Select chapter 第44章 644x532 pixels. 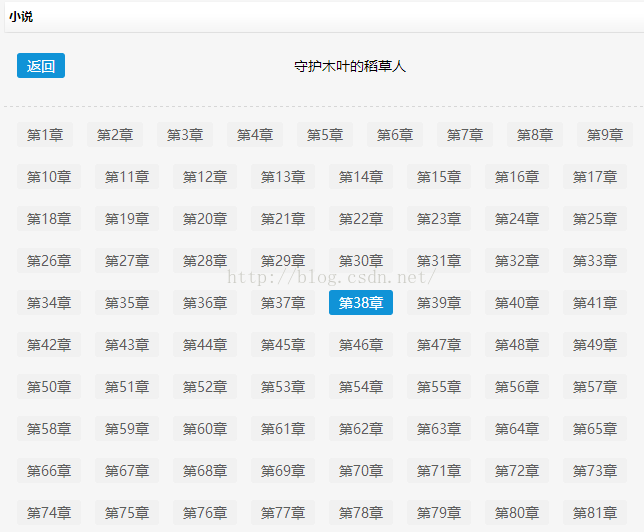click(205, 345)
